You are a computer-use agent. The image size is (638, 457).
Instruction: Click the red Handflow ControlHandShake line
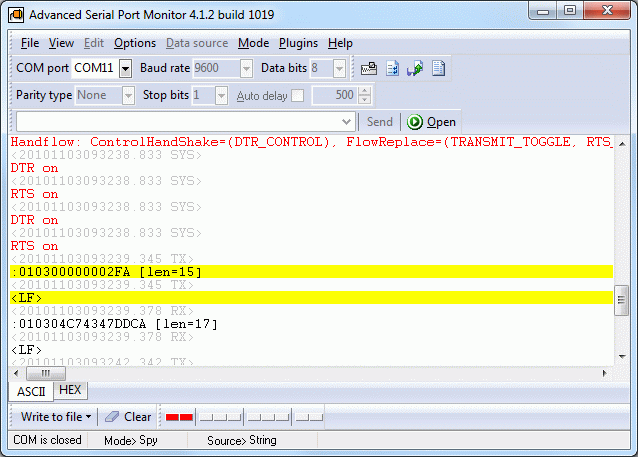click(x=311, y=142)
